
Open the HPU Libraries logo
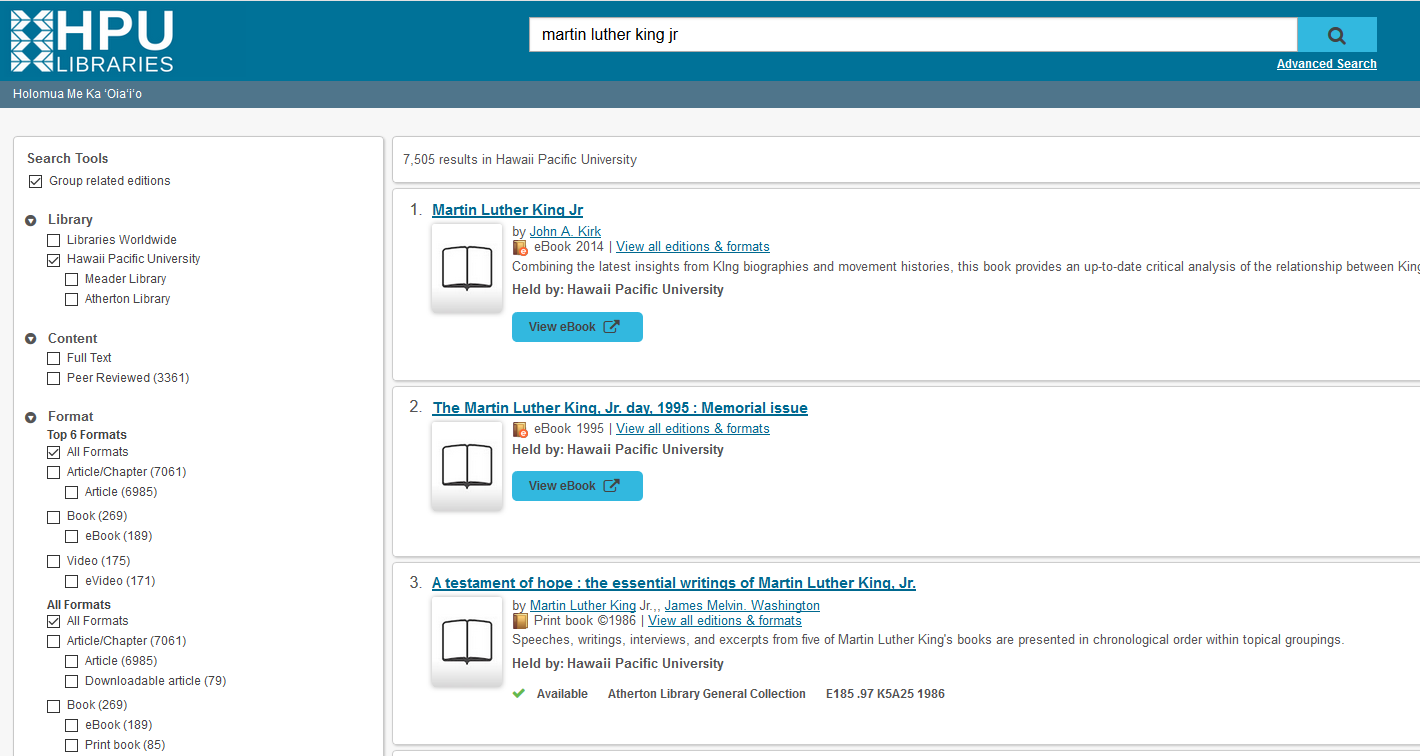click(x=92, y=41)
